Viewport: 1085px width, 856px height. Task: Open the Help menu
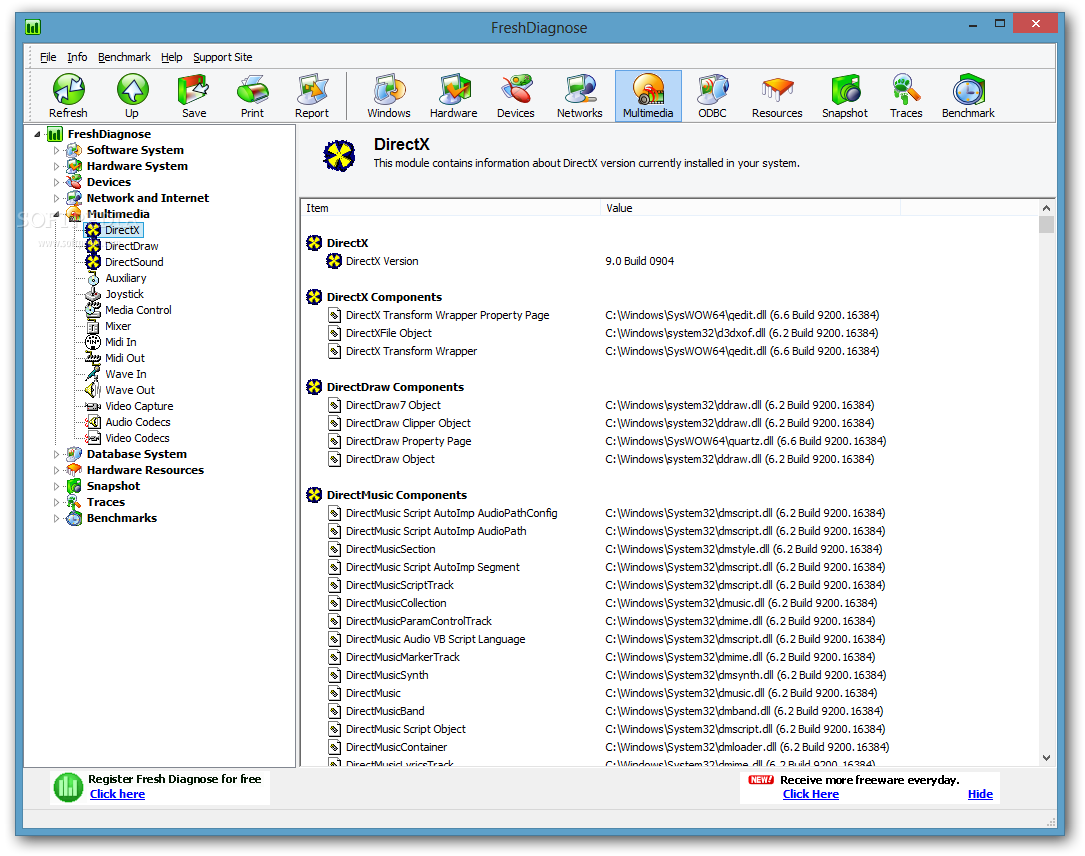[x=172, y=57]
